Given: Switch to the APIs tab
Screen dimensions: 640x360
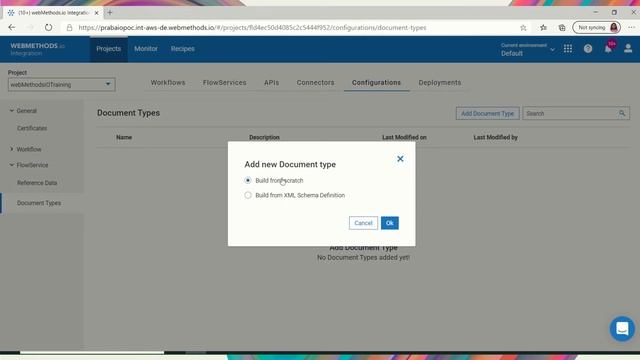Looking at the screenshot, I should click(x=271, y=82).
